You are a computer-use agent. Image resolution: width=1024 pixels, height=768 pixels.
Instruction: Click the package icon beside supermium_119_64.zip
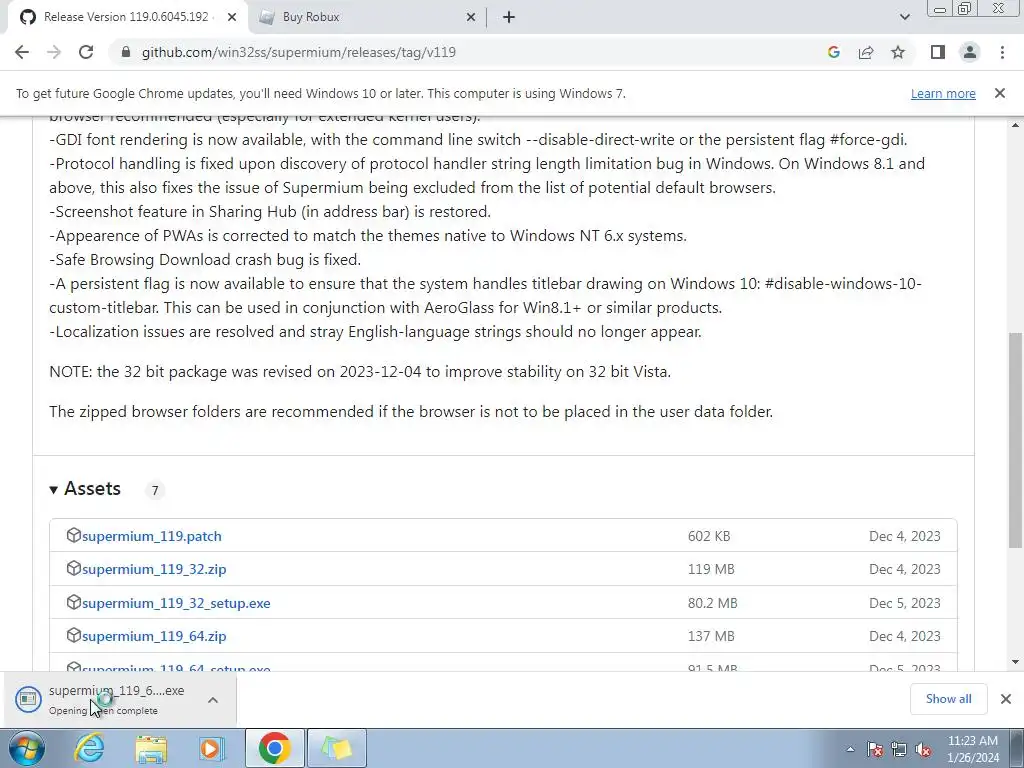[x=73, y=635]
